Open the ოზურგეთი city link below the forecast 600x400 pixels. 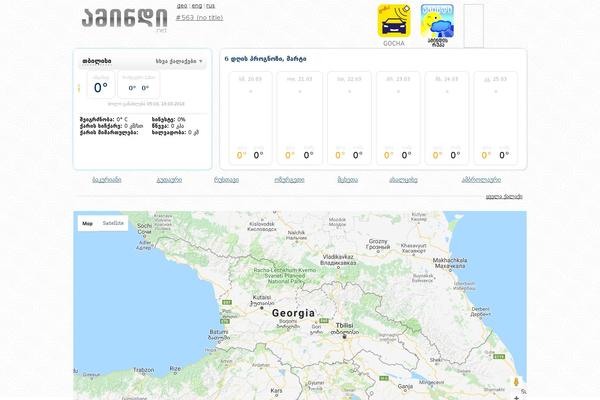tap(289, 180)
